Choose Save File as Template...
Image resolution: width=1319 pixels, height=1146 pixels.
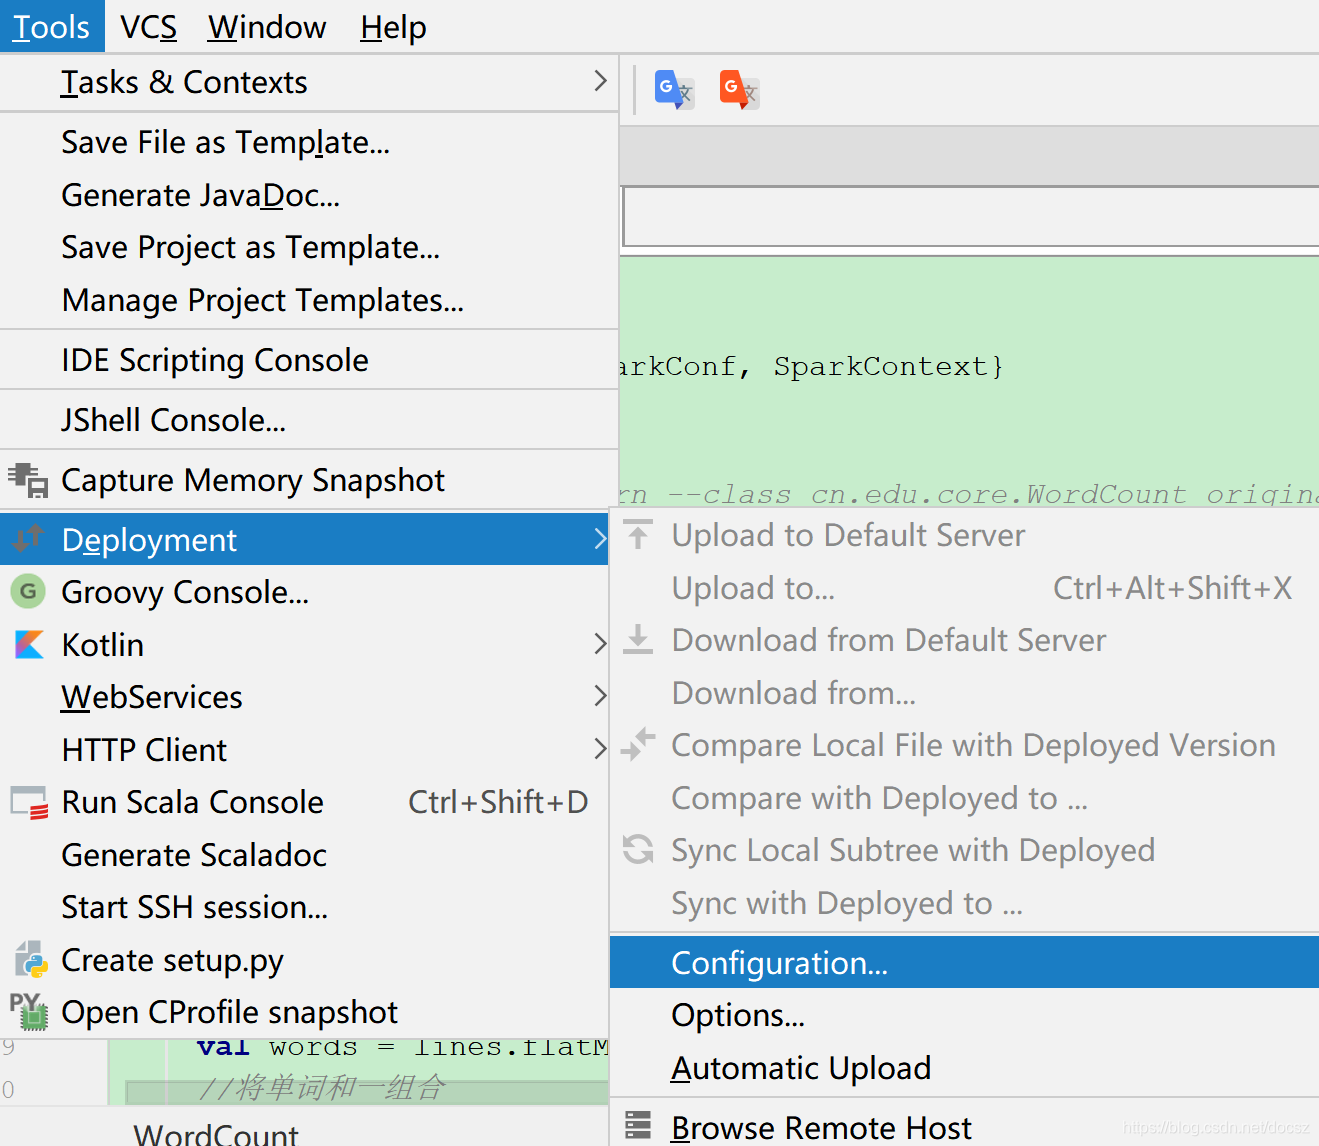tap(309, 142)
